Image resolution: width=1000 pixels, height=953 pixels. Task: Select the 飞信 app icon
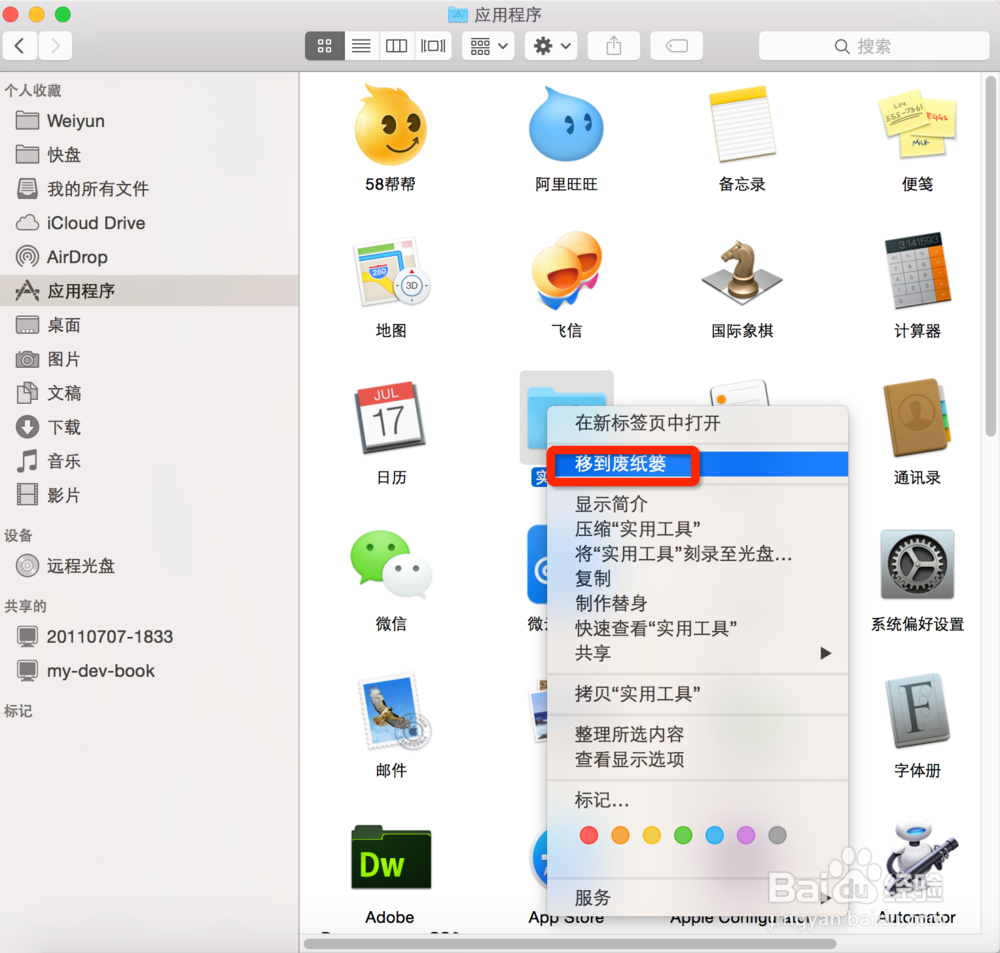(x=566, y=270)
